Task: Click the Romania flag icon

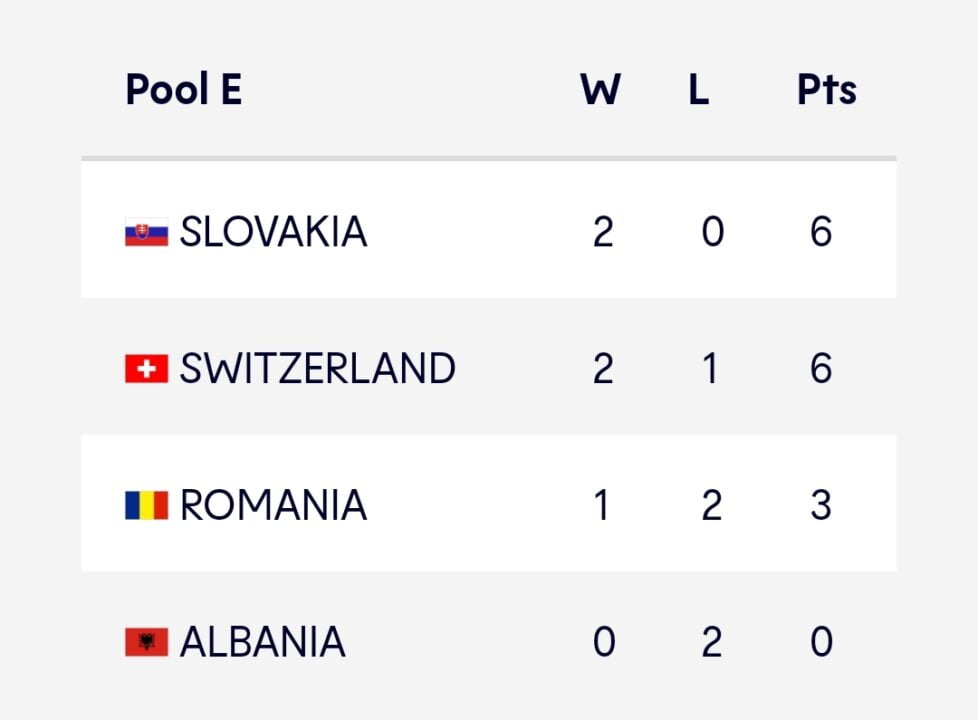Action: [146, 505]
